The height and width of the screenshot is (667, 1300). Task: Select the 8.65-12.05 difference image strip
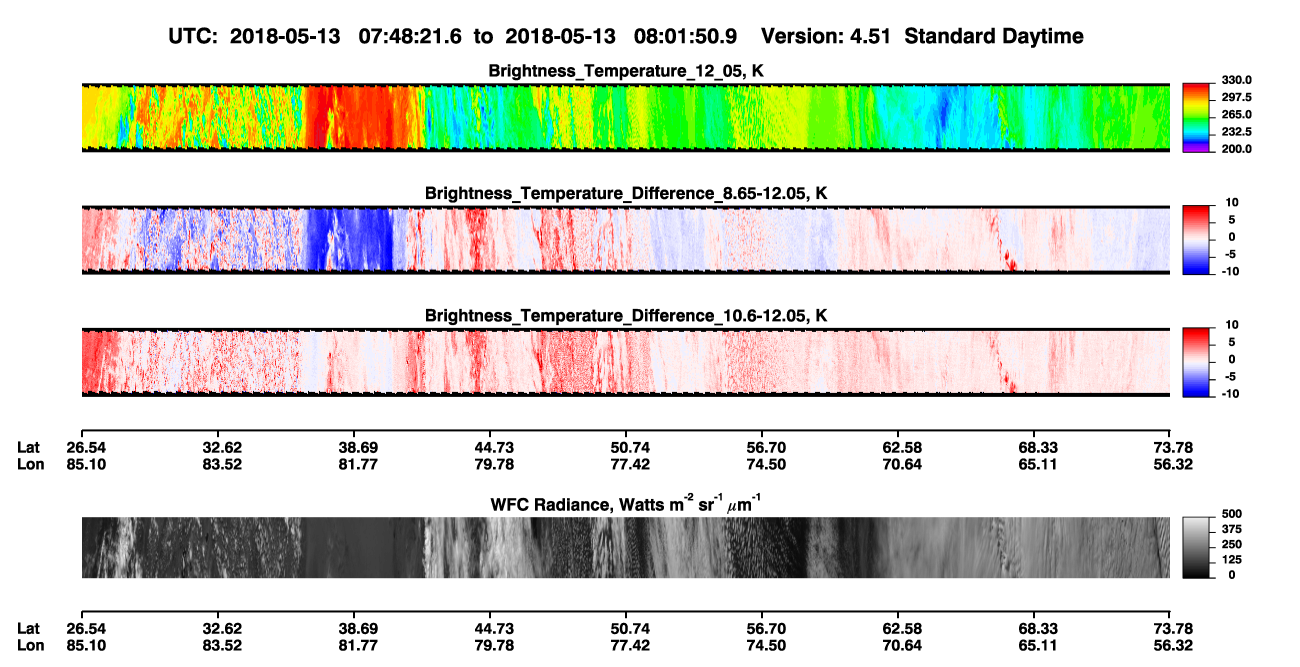coord(626,240)
